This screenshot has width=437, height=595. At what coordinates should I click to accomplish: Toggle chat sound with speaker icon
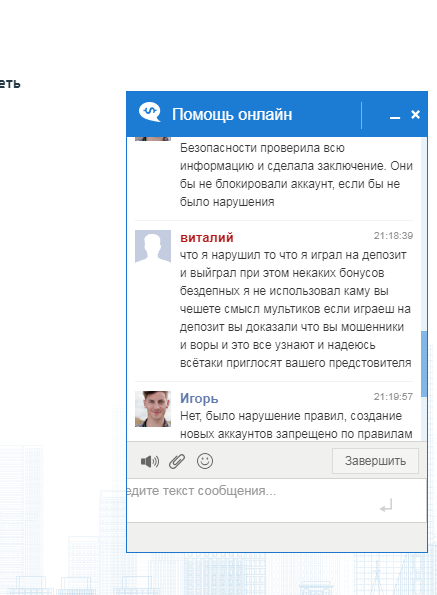[150, 461]
